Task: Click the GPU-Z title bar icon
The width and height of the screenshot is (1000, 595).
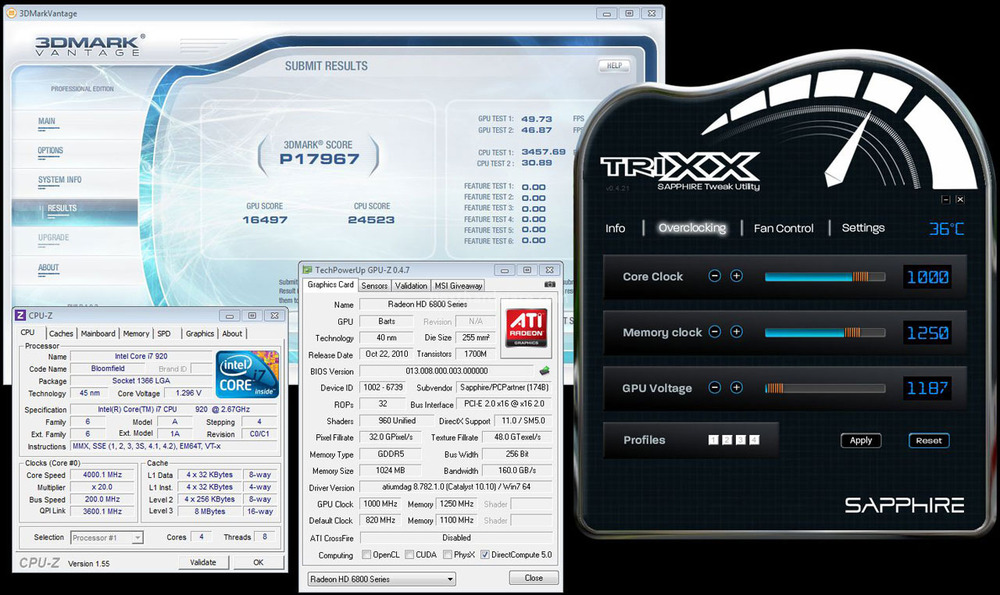Action: pyautogui.click(x=307, y=270)
